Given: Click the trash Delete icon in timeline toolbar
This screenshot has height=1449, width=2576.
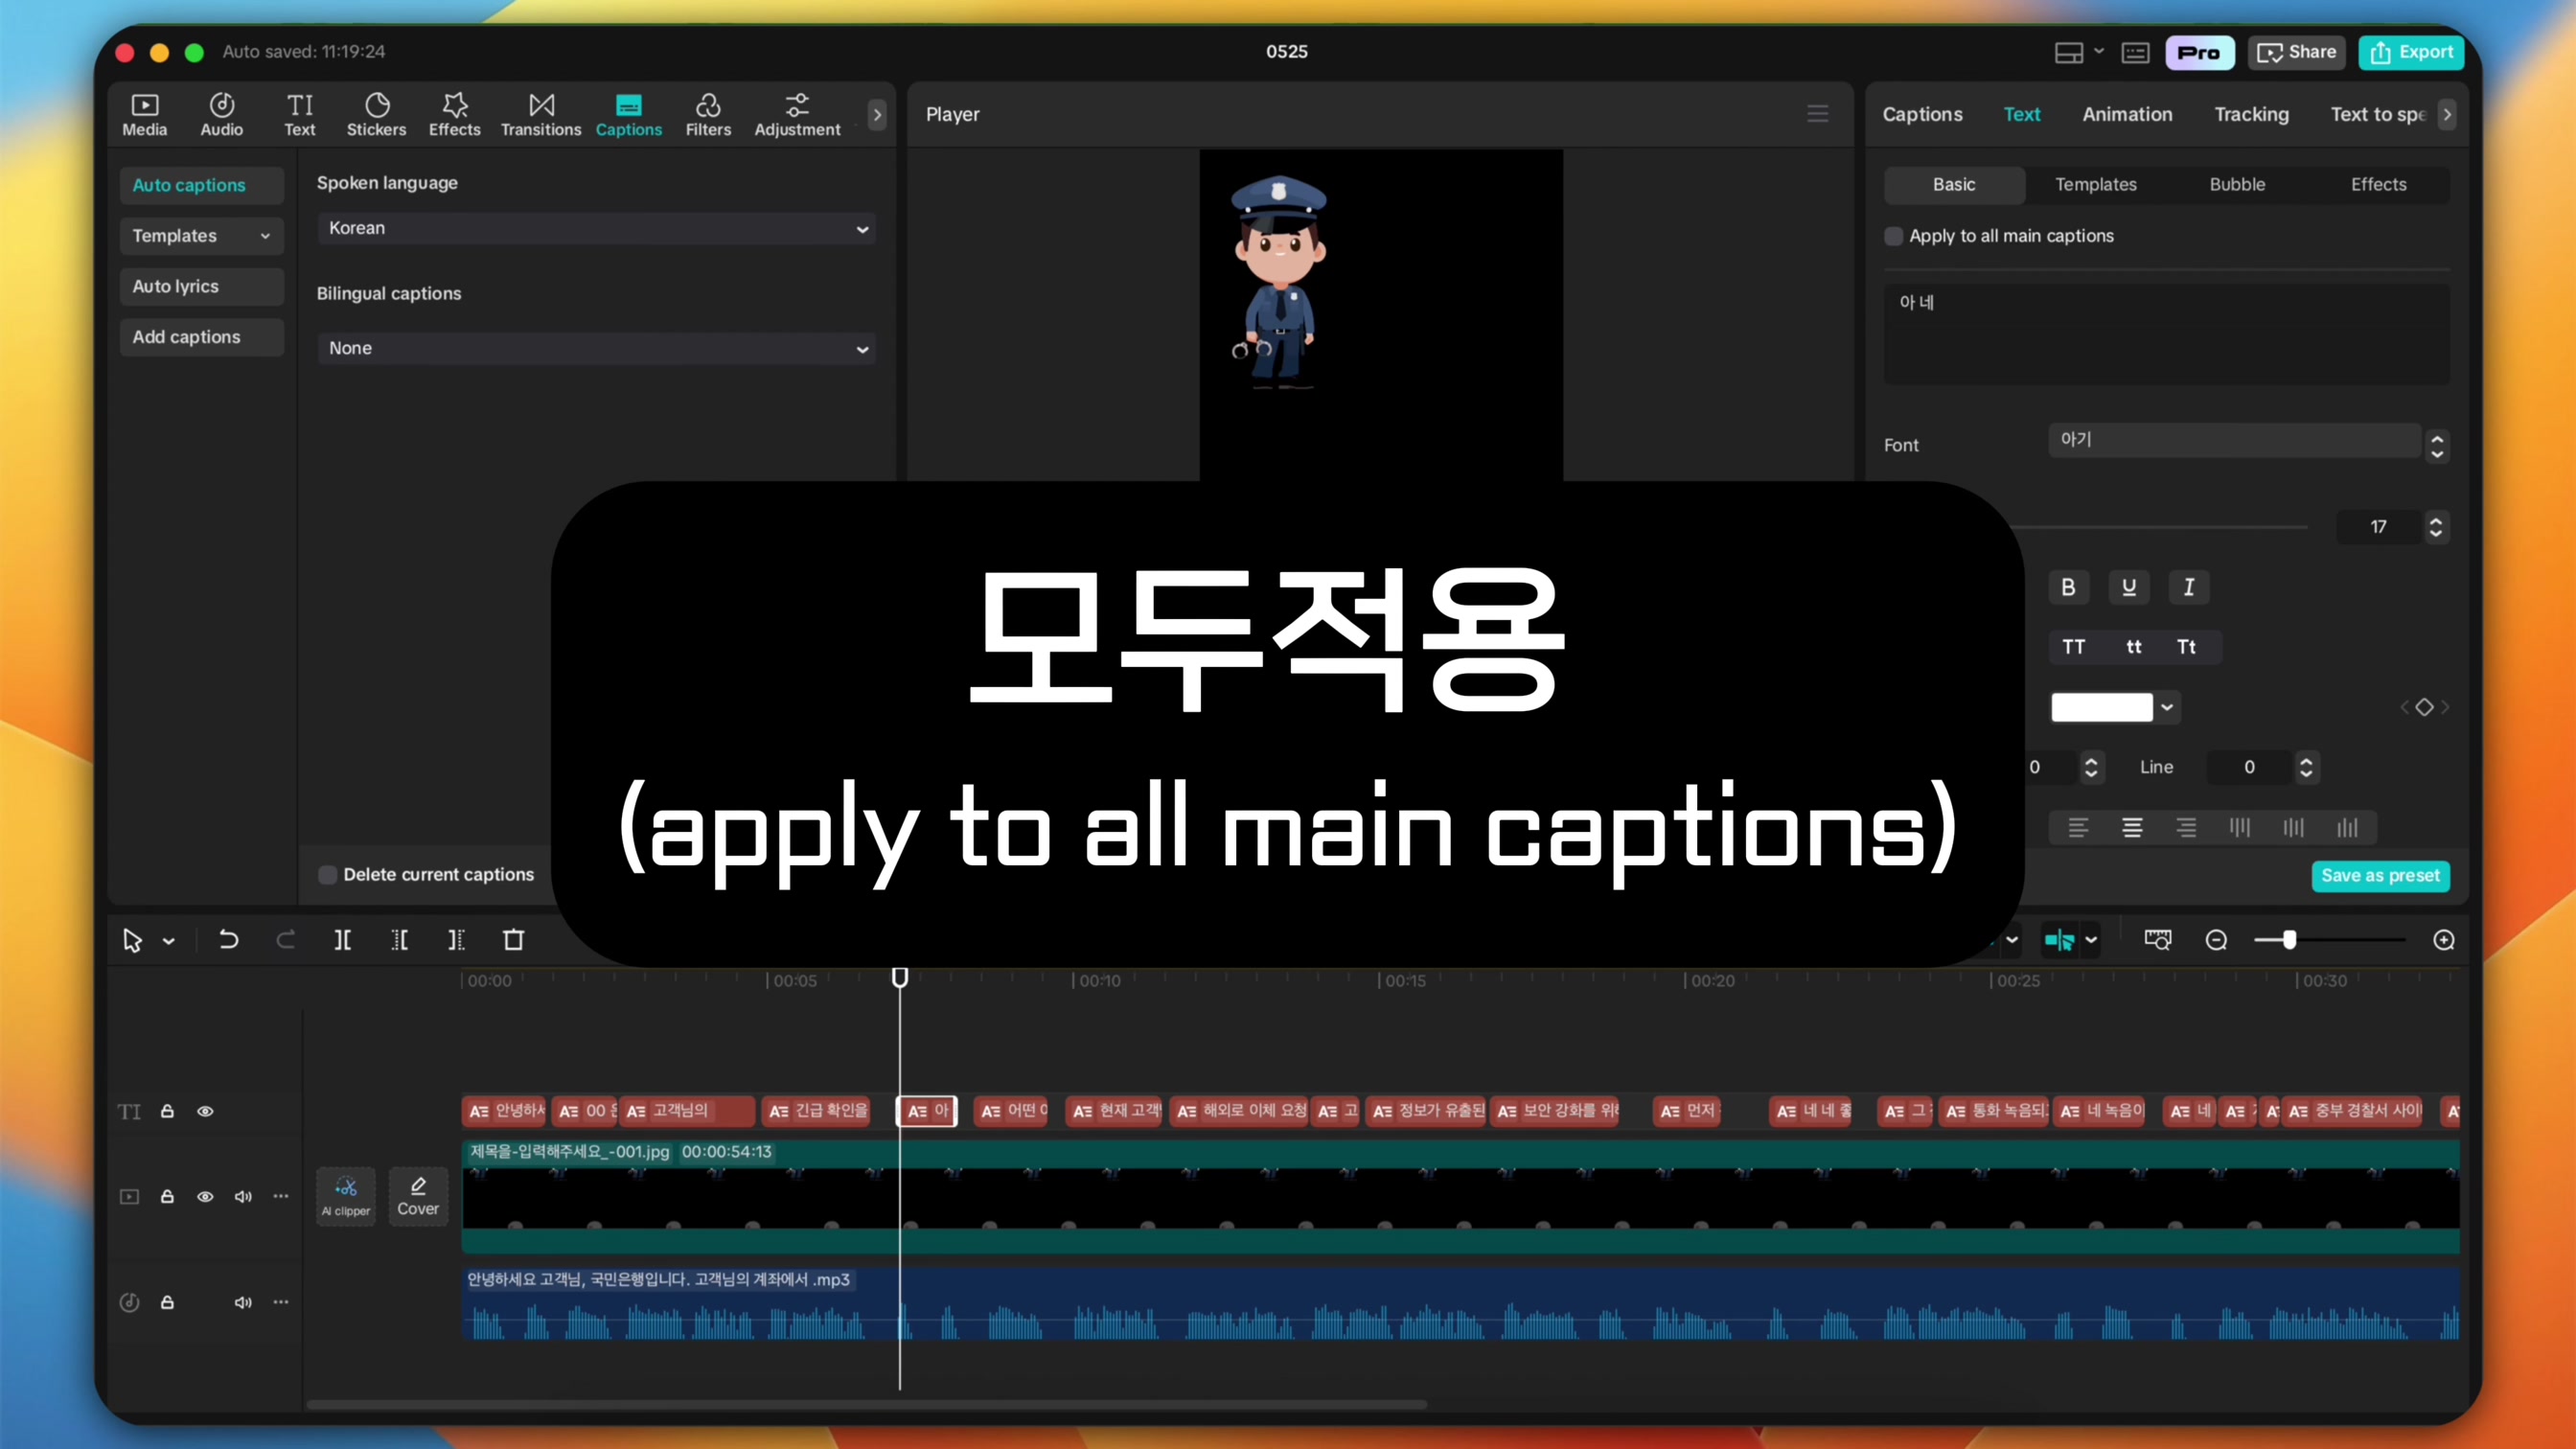Looking at the screenshot, I should click(513, 940).
